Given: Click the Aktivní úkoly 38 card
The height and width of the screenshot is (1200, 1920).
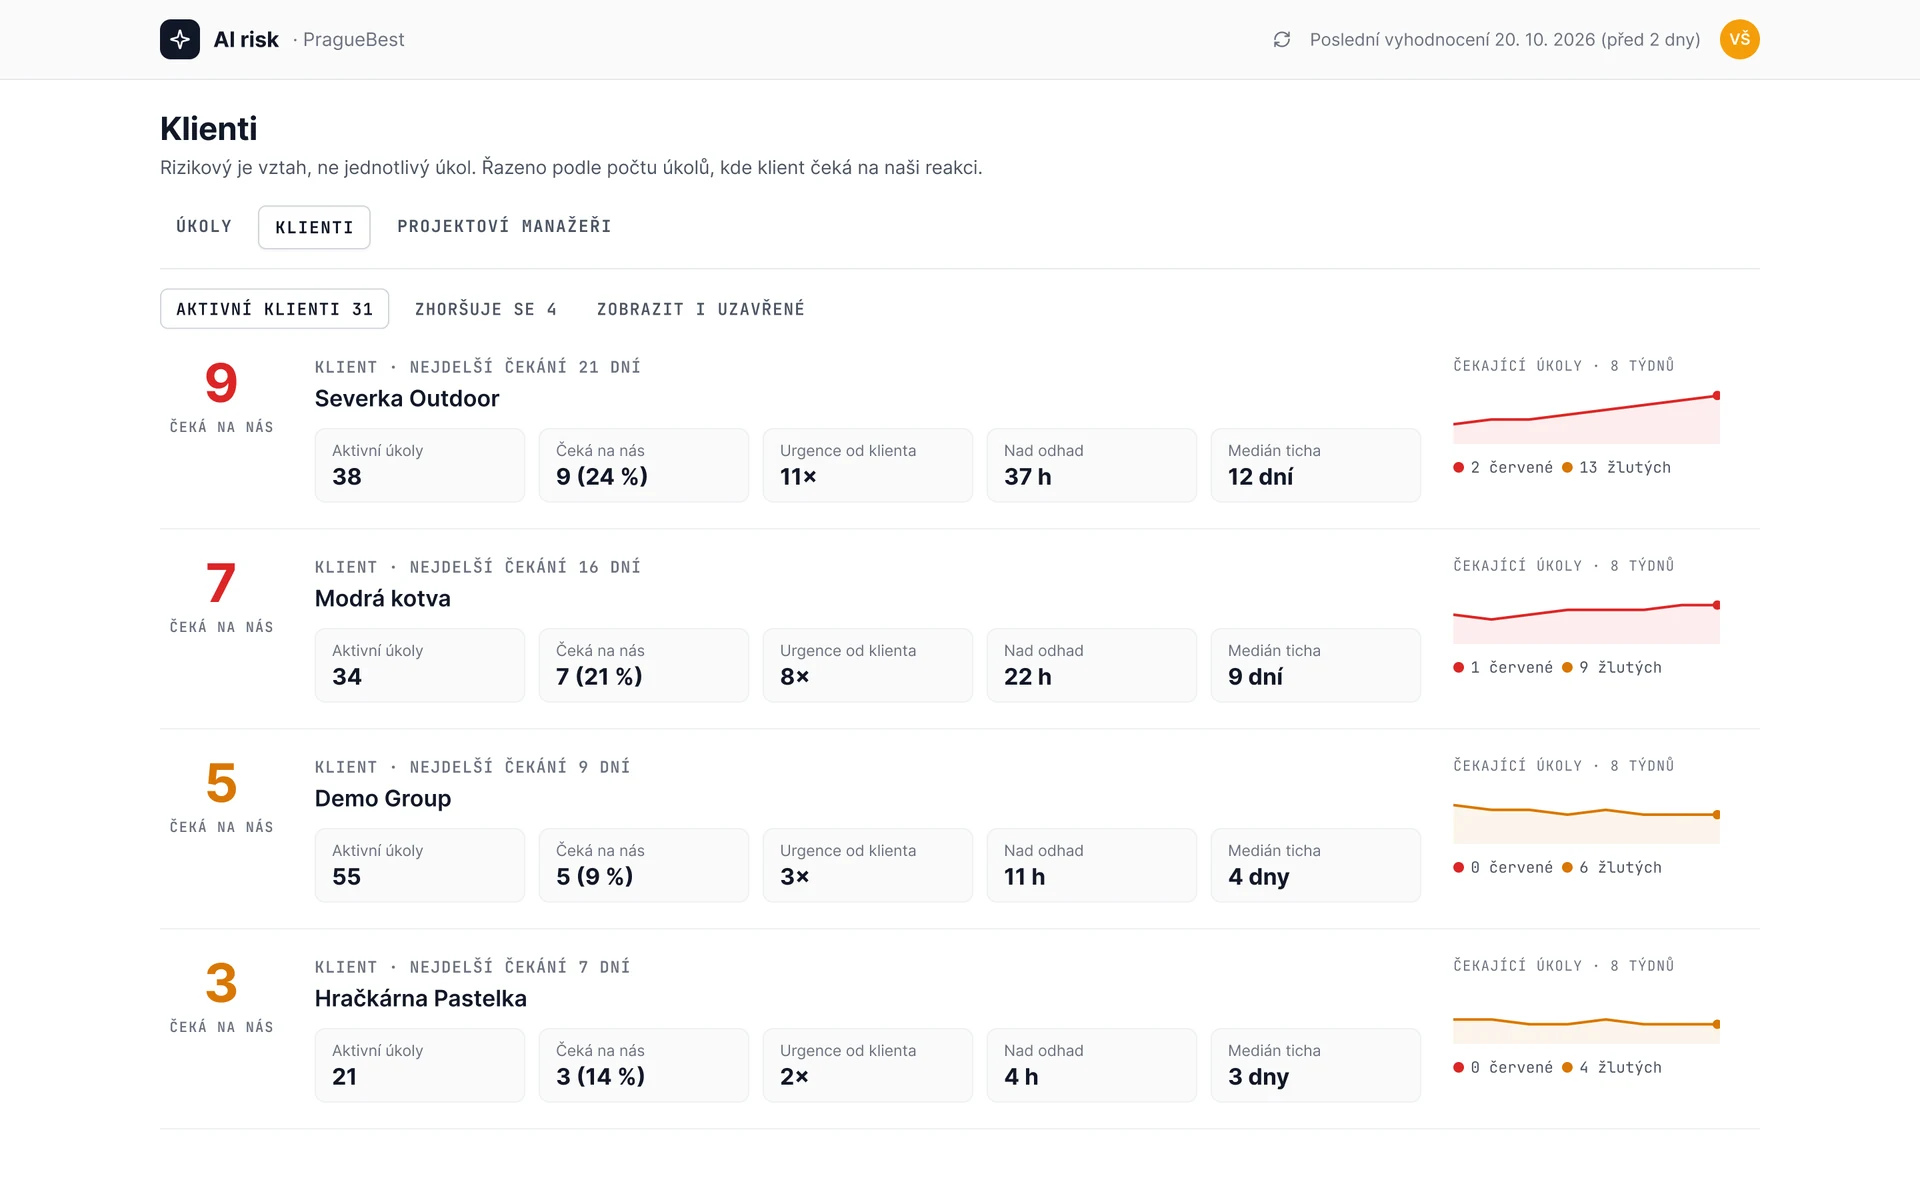Looking at the screenshot, I should click(x=420, y=465).
